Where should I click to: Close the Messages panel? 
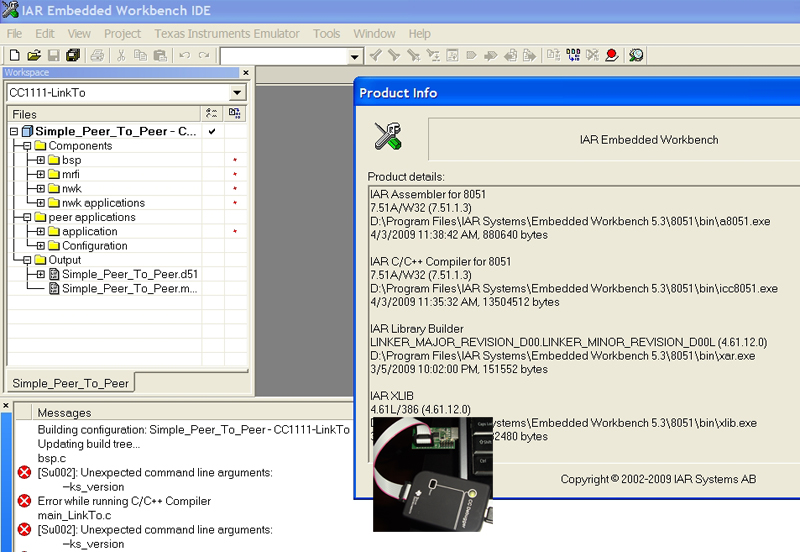(x=6, y=406)
